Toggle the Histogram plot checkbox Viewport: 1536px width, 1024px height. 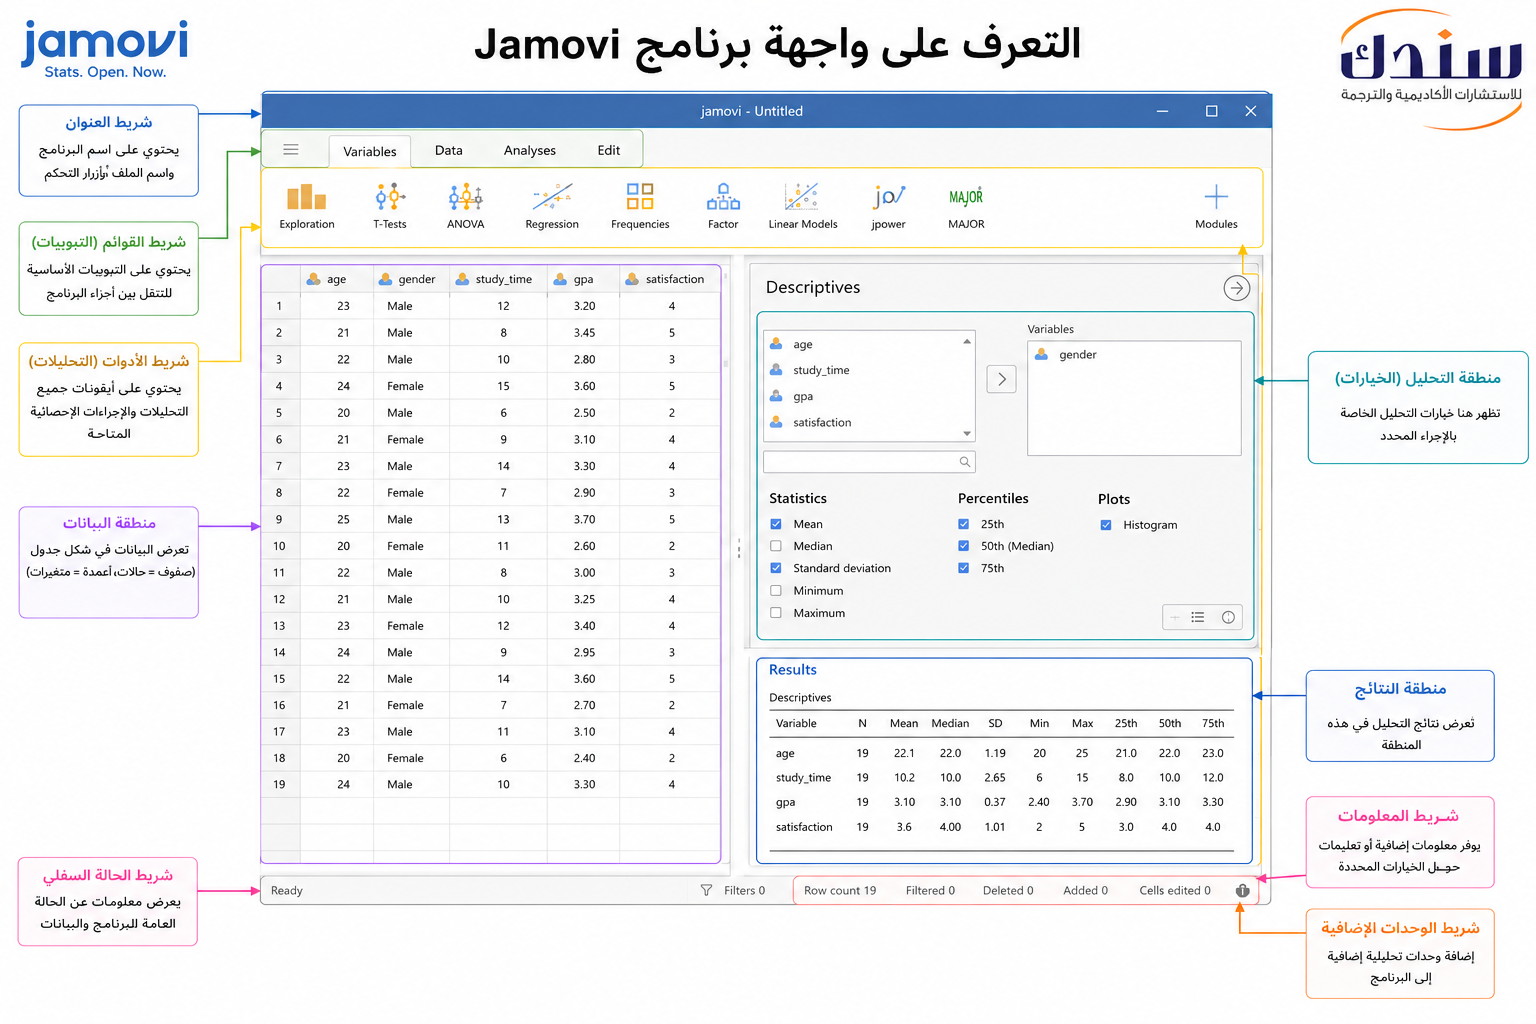(x=1106, y=525)
